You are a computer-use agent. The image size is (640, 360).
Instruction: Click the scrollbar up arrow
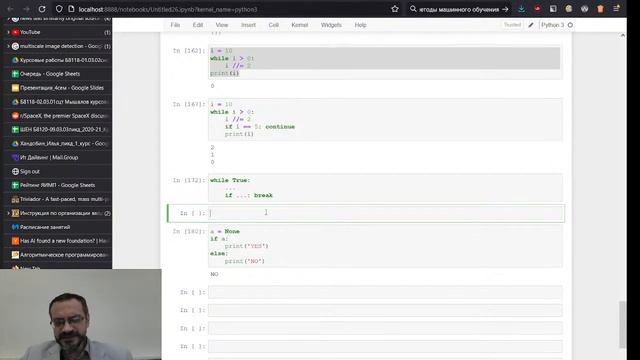click(x=622, y=36)
